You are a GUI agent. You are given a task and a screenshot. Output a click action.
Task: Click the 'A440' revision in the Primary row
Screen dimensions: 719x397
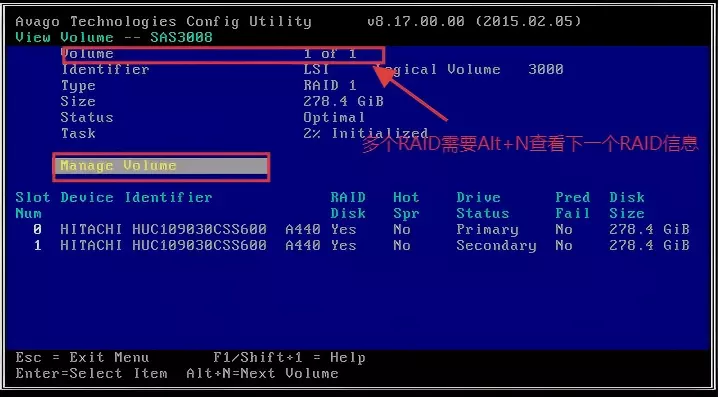point(303,229)
